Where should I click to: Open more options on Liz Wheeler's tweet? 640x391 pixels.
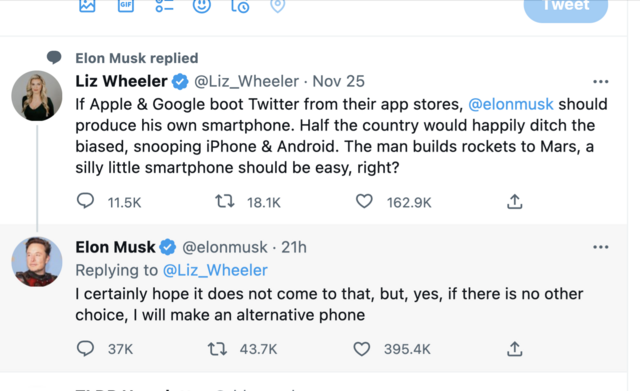tap(600, 82)
